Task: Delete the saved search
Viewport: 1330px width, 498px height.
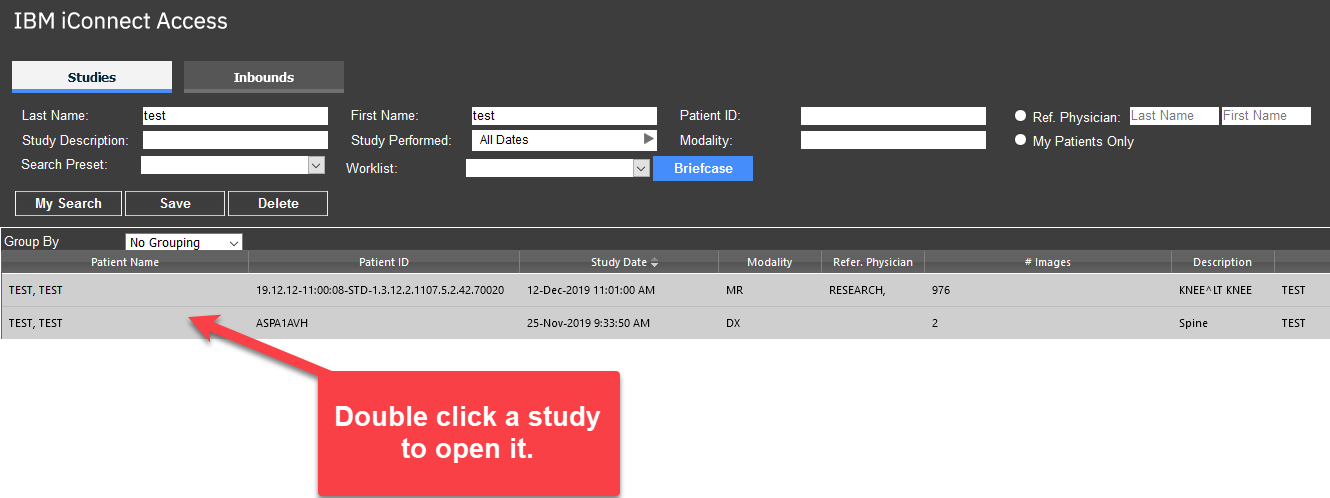Action: point(278,203)
